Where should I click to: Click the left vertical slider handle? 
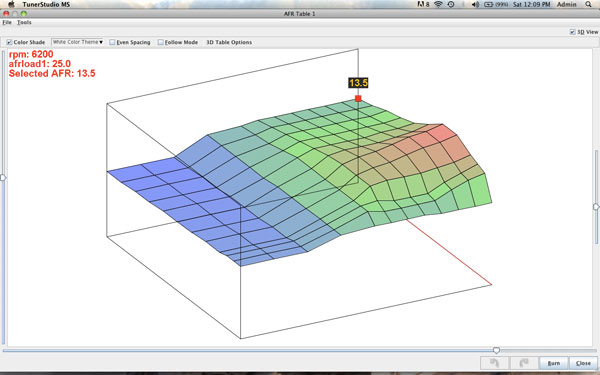click(x=3, y=178)
